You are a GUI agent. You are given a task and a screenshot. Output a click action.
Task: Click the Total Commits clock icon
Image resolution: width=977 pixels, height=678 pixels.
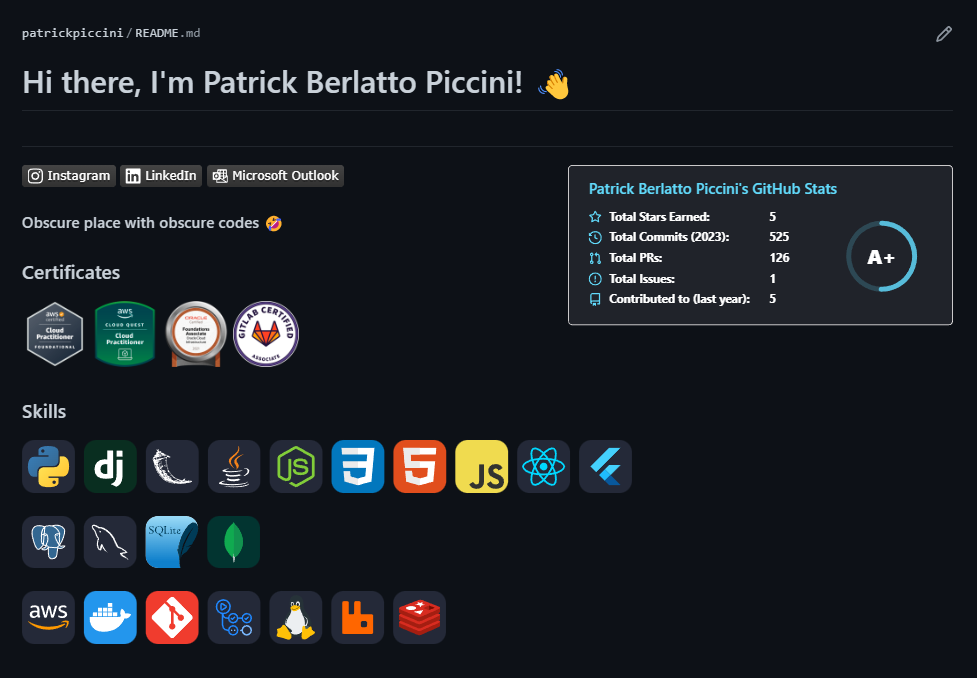click(x=595, y=237)
